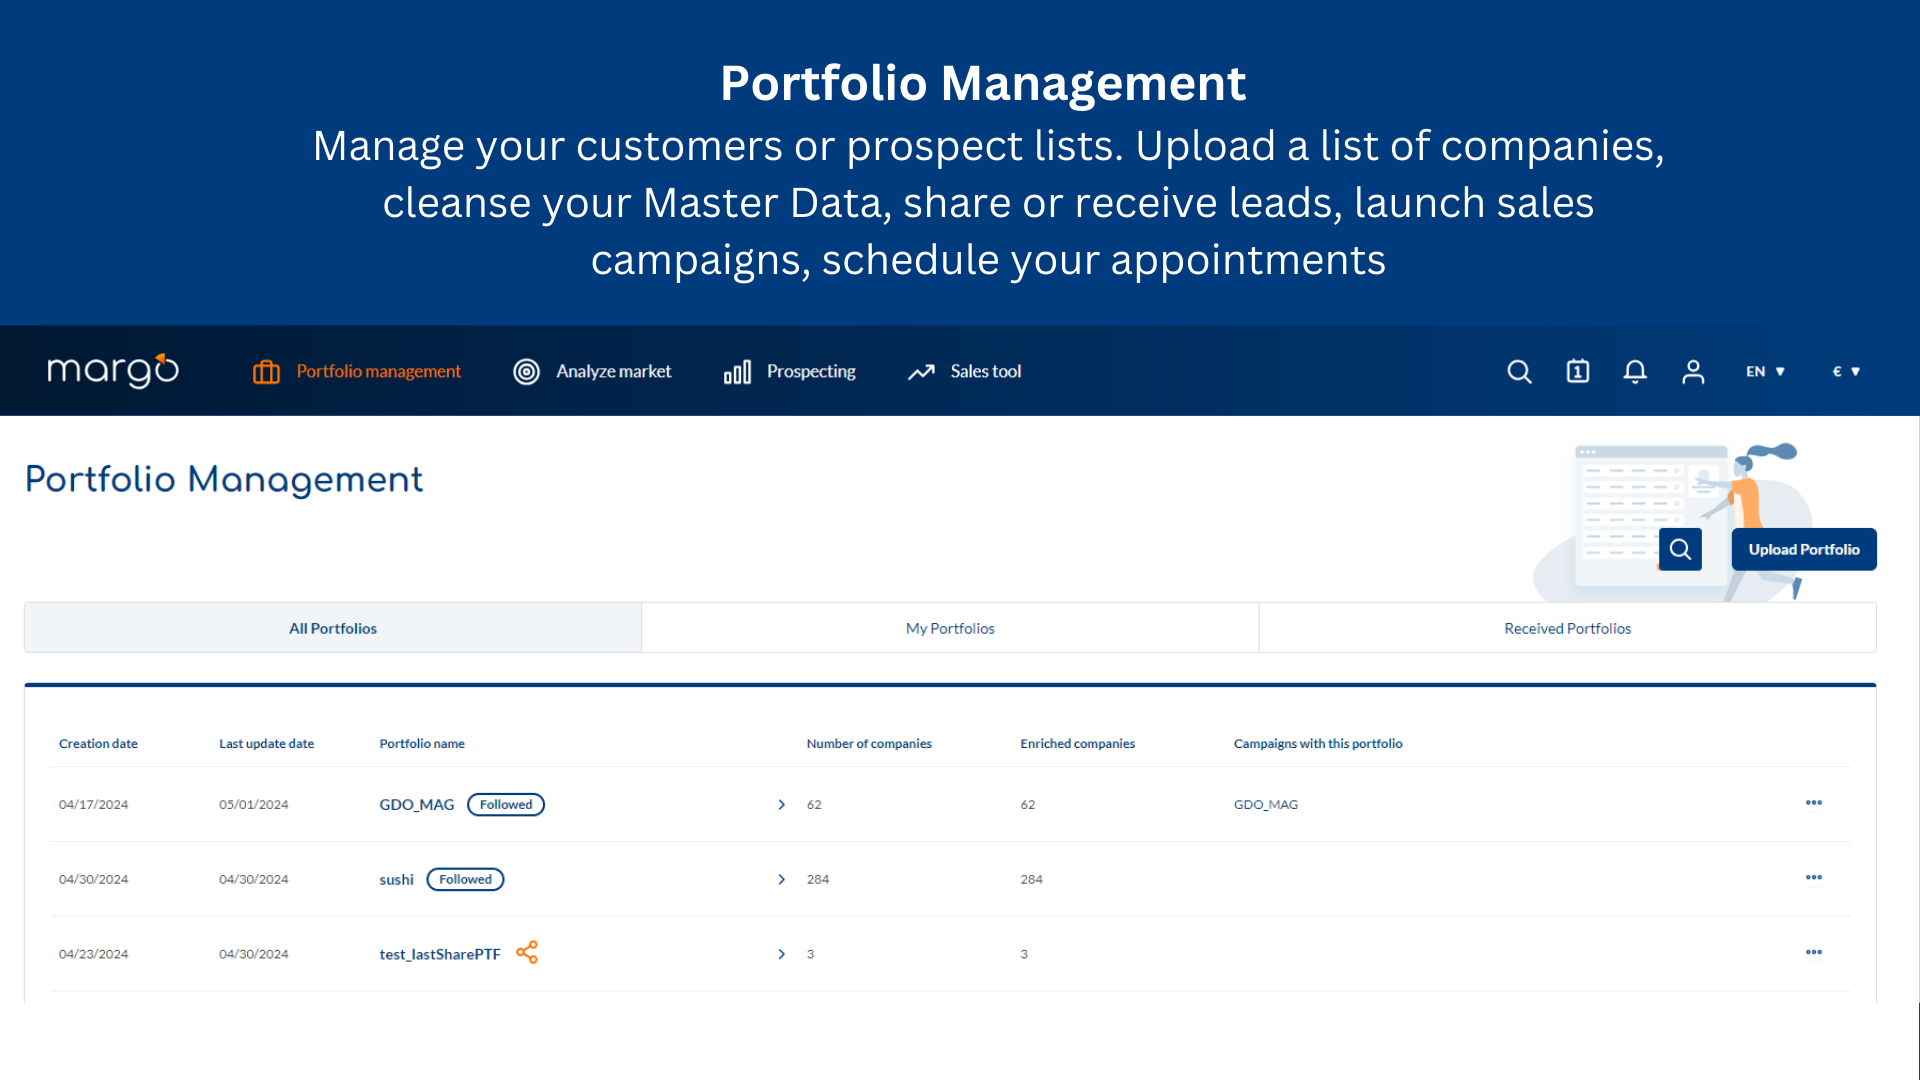Click the user profile icon
Screen dimensions: 1920x1080
coord(1692,371)
